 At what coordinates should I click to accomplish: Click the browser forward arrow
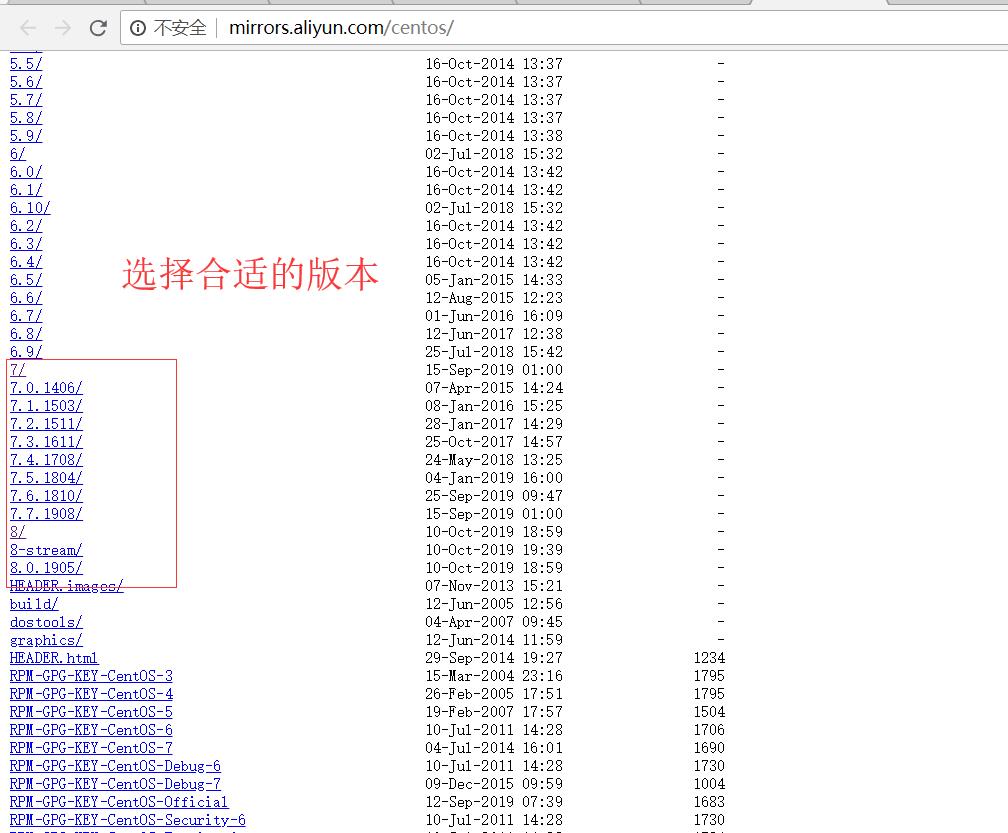[63, 28]
